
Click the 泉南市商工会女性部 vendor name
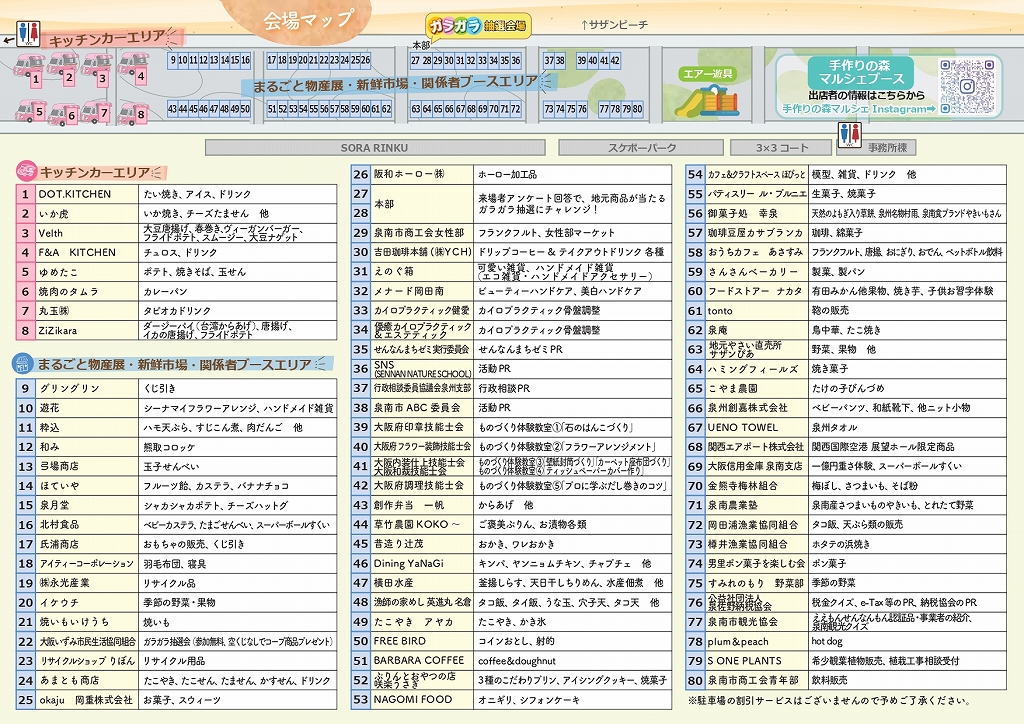[x=419, y=232]
